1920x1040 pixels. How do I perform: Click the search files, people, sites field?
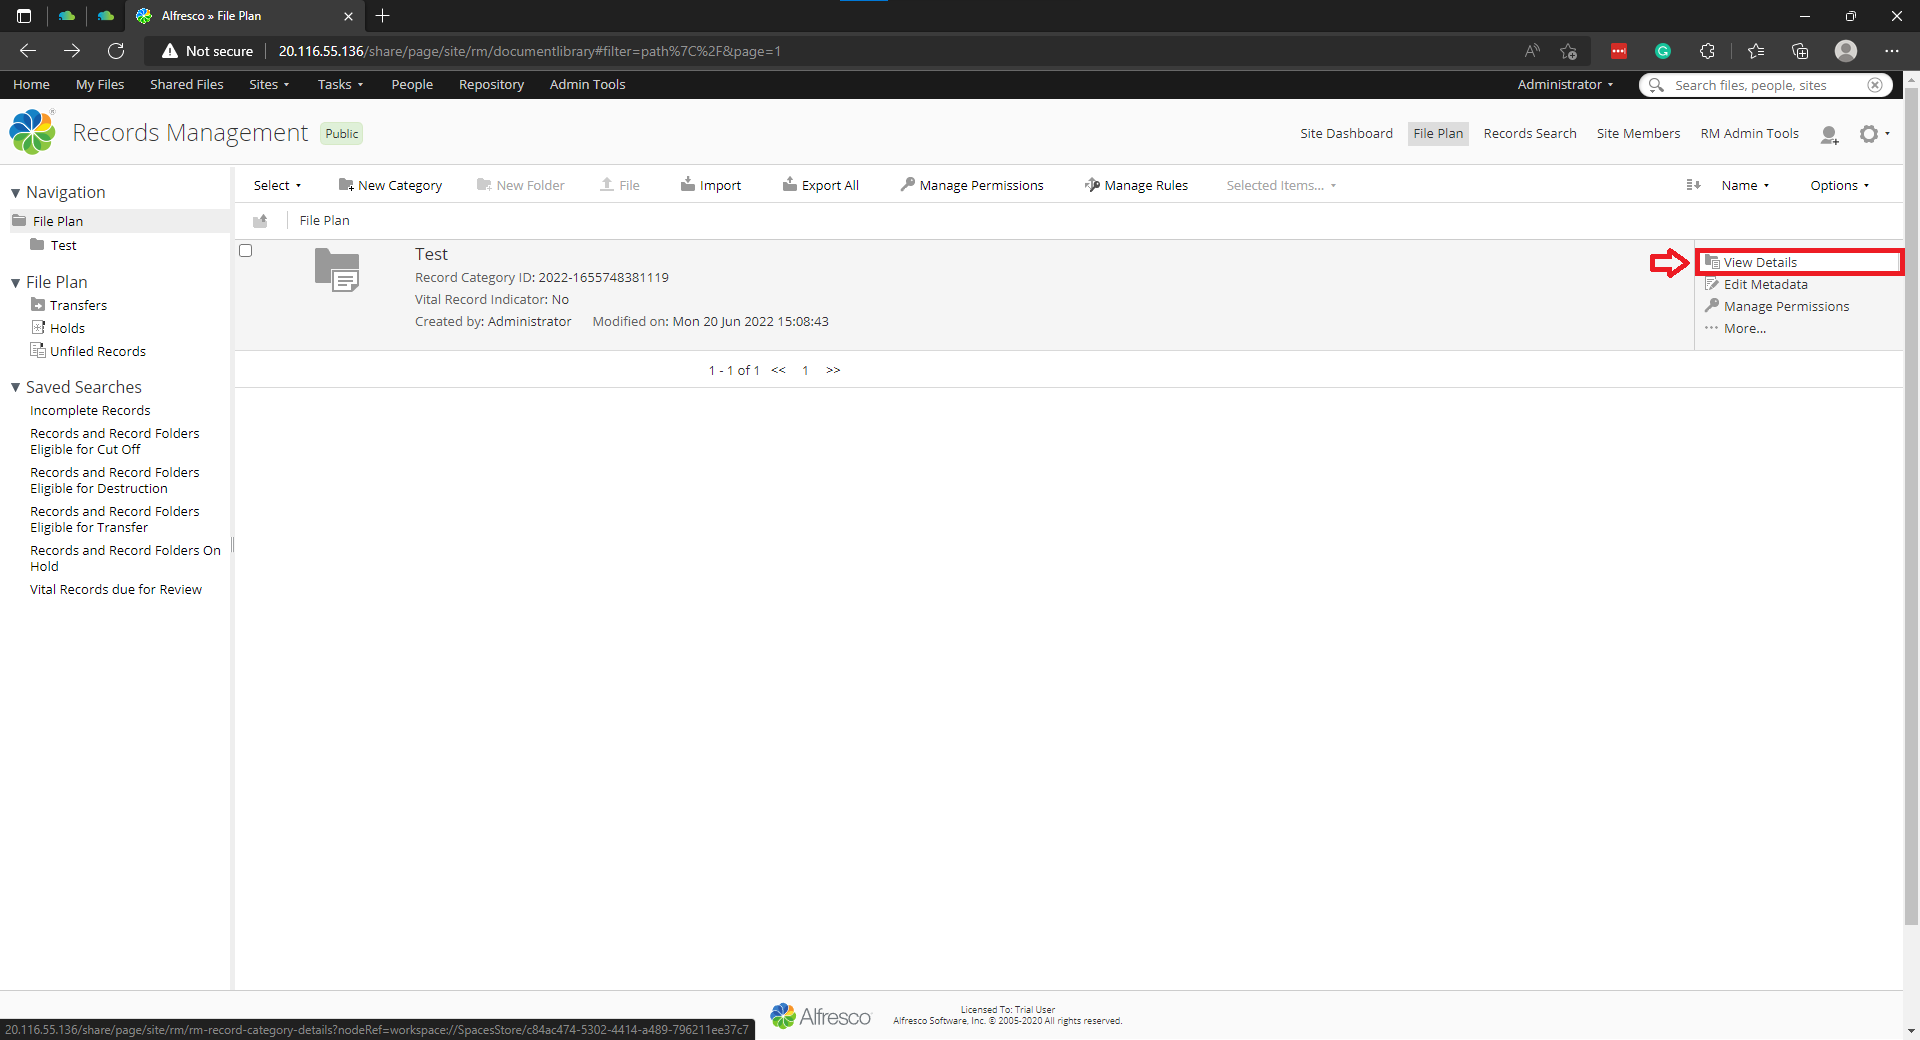pos(1765,85)
